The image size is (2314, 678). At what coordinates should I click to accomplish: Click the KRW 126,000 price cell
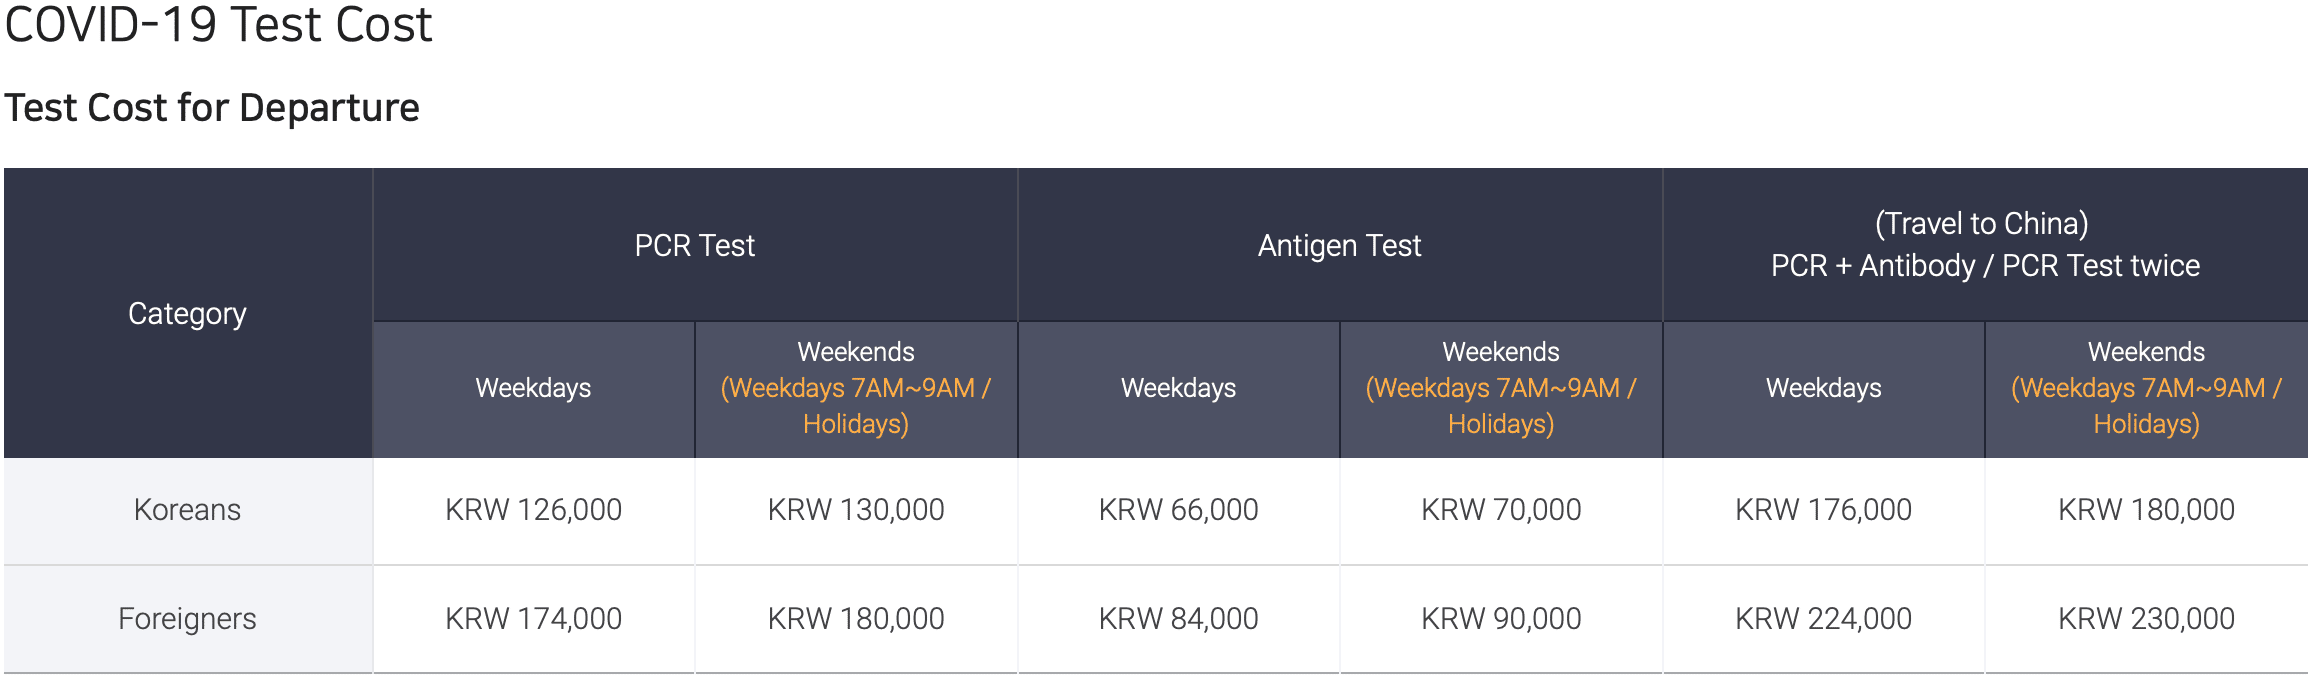[533, 510]
